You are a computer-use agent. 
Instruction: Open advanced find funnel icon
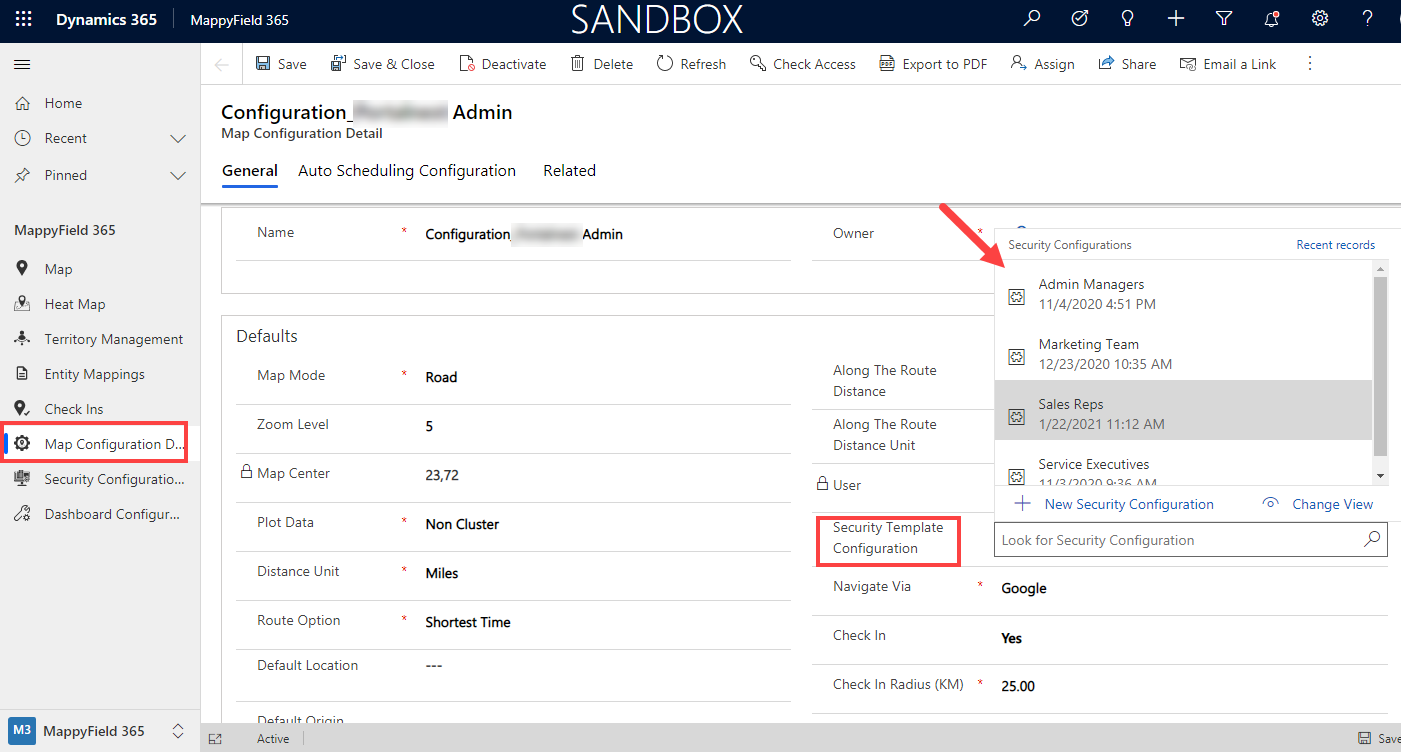[1224, 19]
